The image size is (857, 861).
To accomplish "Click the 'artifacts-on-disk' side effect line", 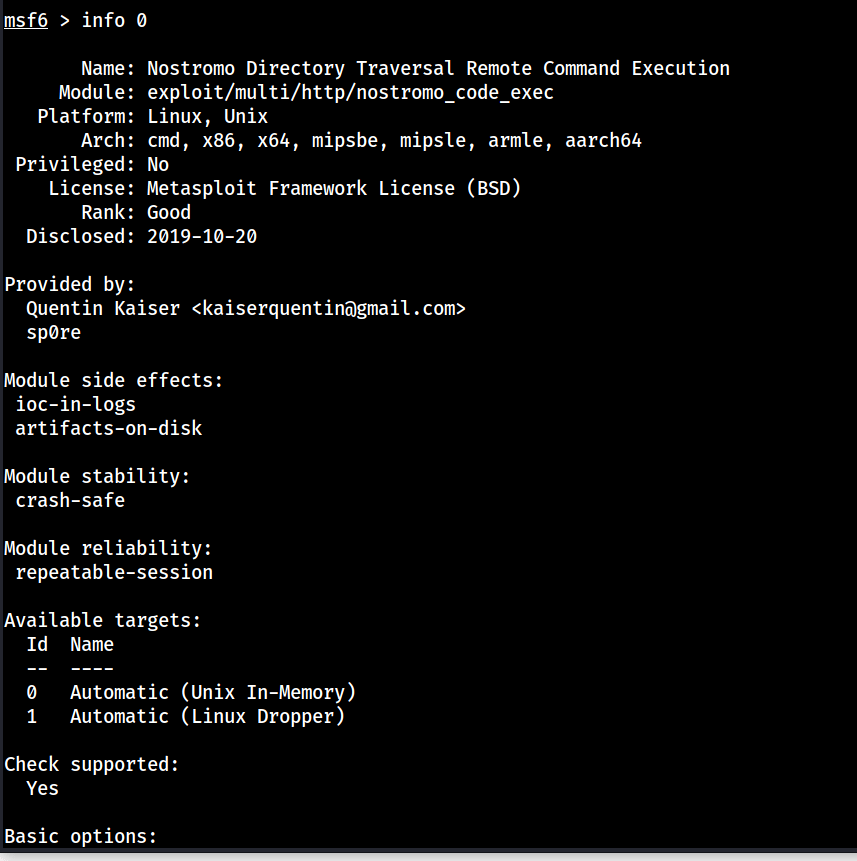I will (x=108, y=429).
